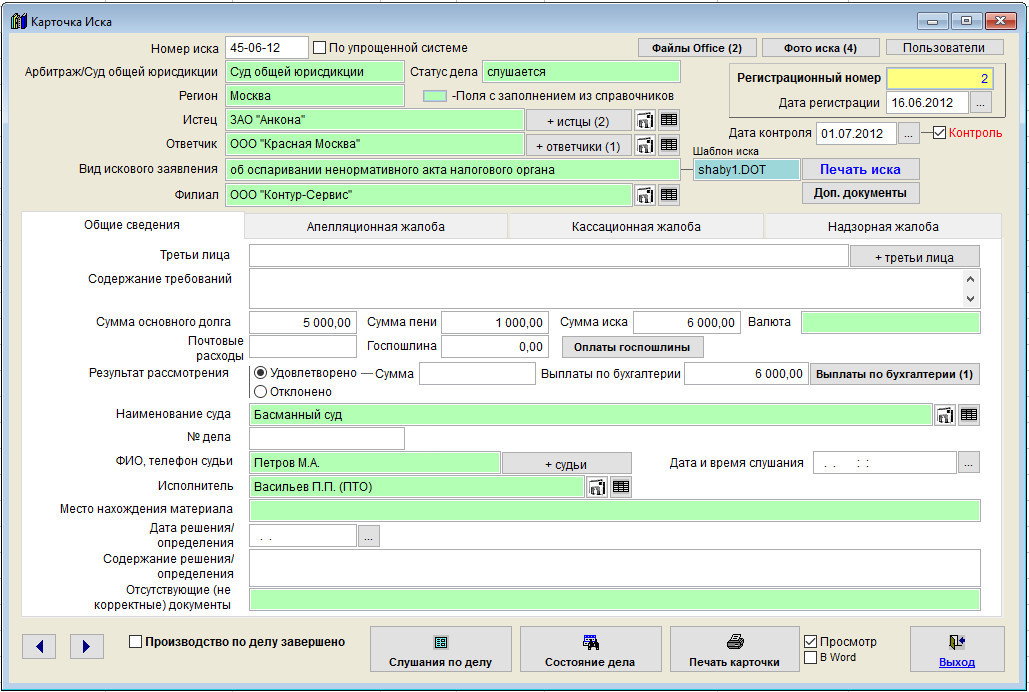Open date picker for Дата регистрации
The width and height of the screenshot is (1029, 692).
pyautogui.click(x=981, y=103)
